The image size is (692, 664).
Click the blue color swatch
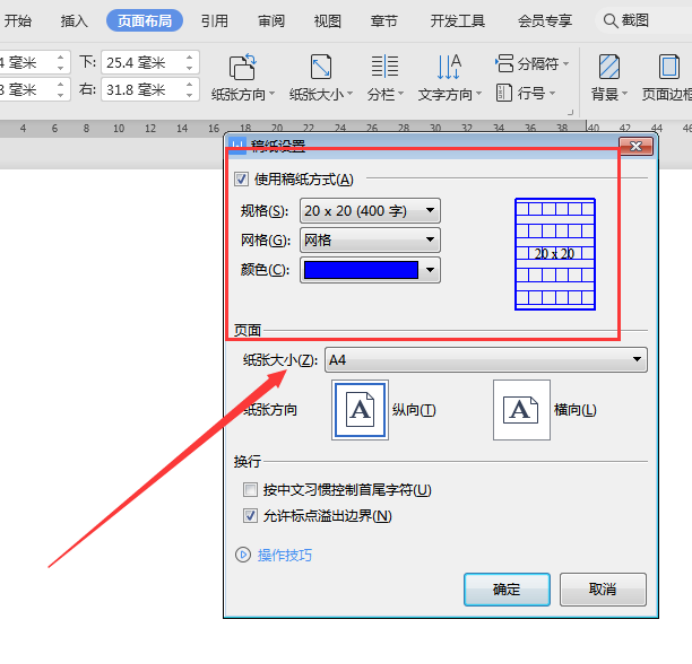[361, 270]
